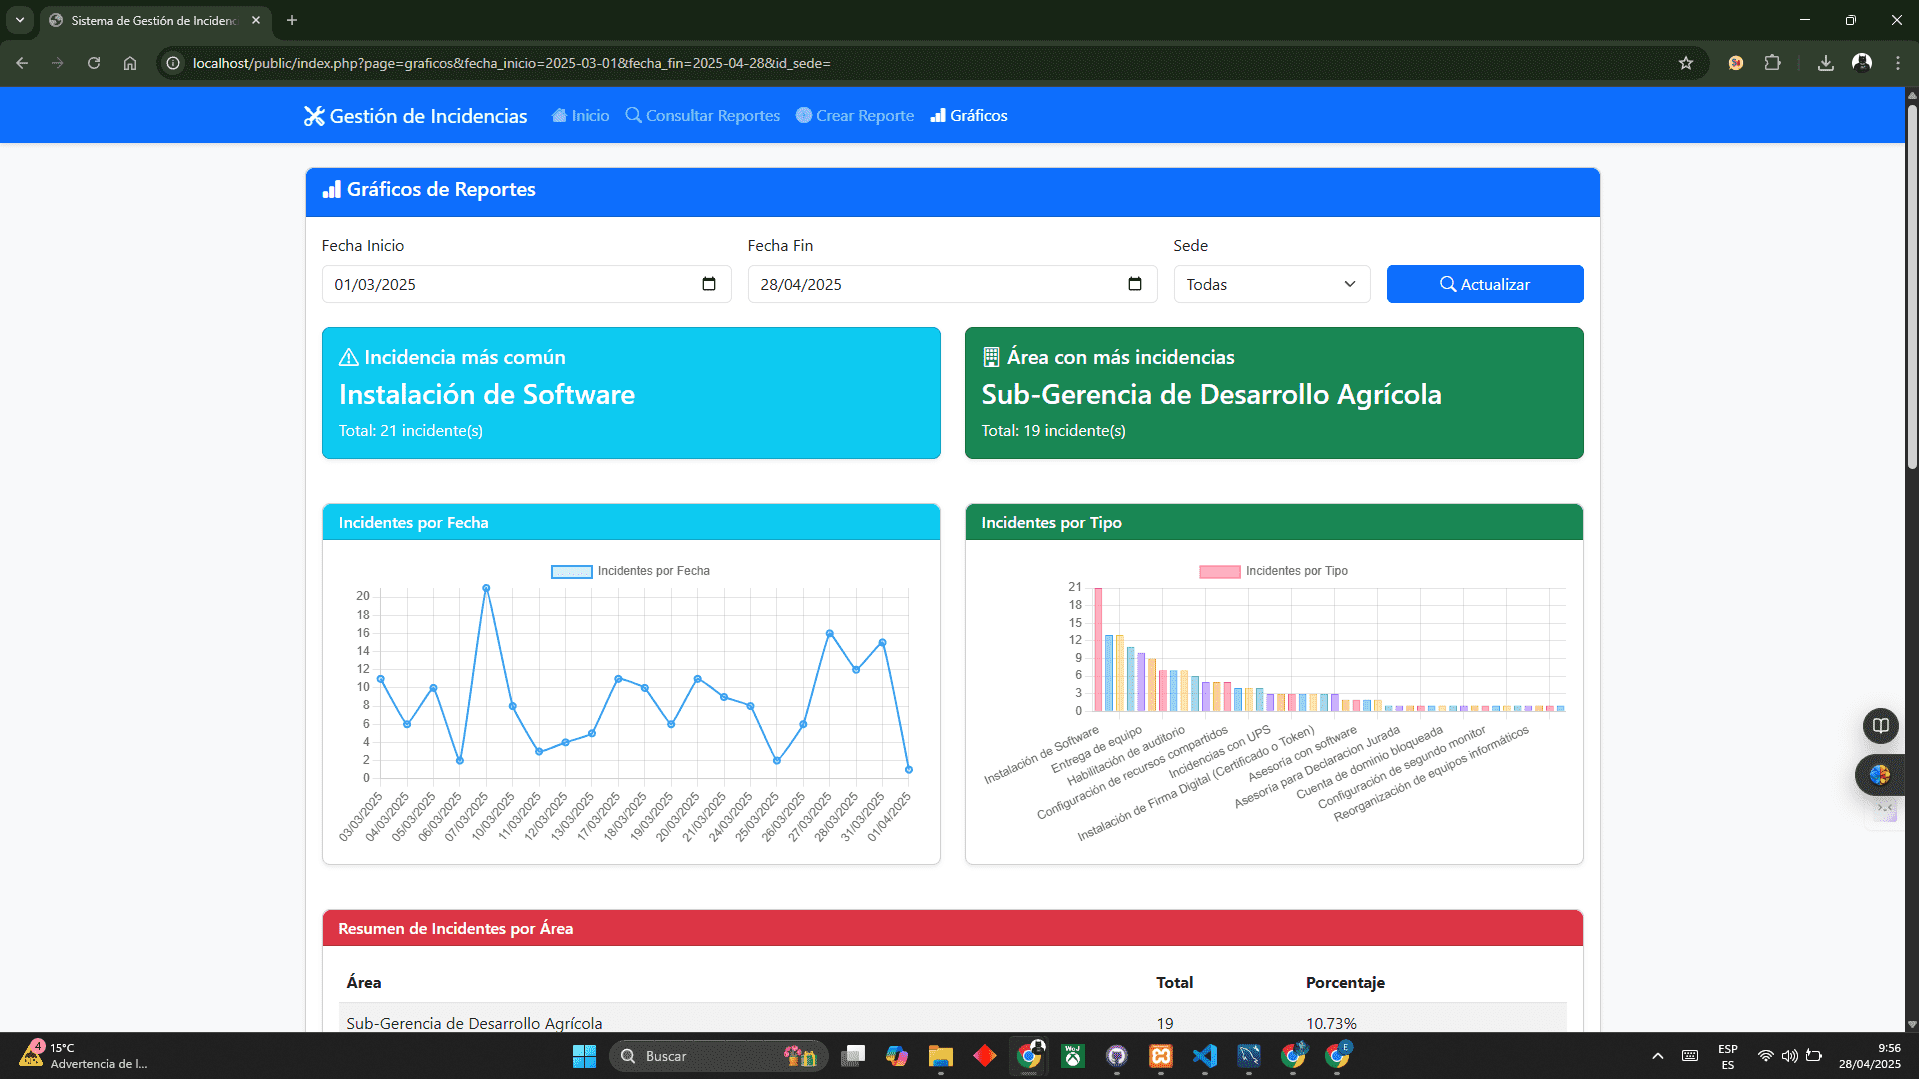Show hidden system tray icons
Screen dimensions: 1919x1079
pos(1657,1056)
